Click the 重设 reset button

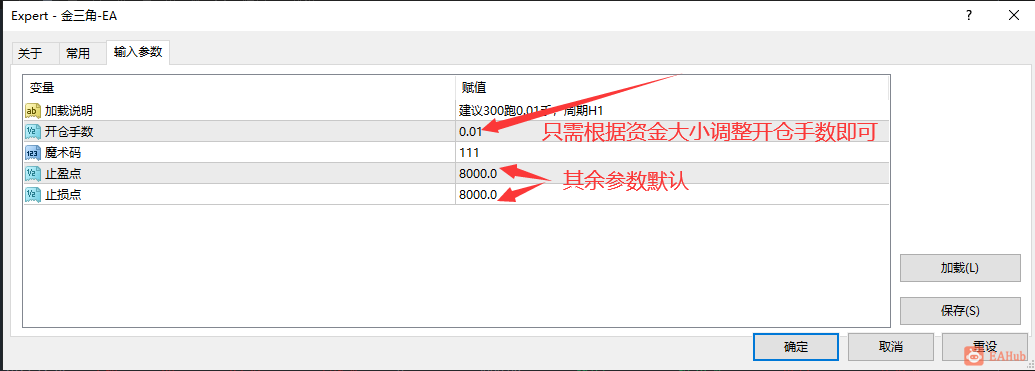coord(985,347)
